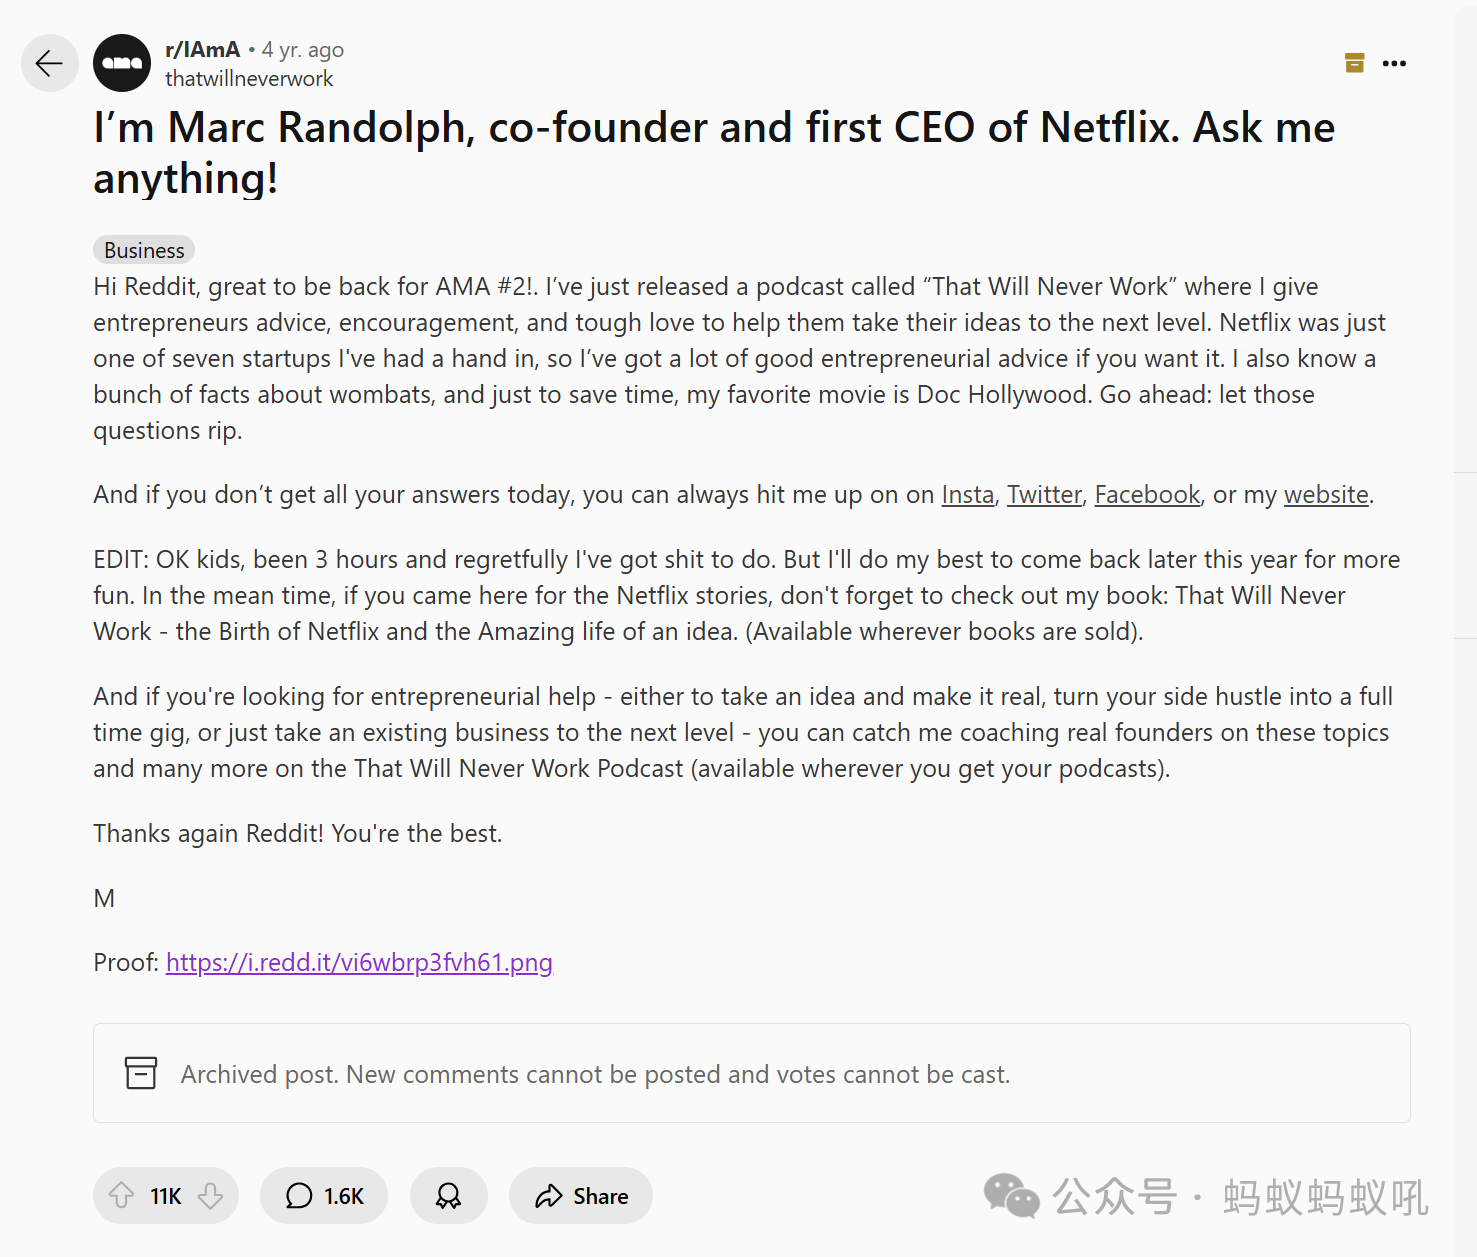Follow the Insta link
This screenshot has width=1477, height=1257.
(x=968, y=495)
